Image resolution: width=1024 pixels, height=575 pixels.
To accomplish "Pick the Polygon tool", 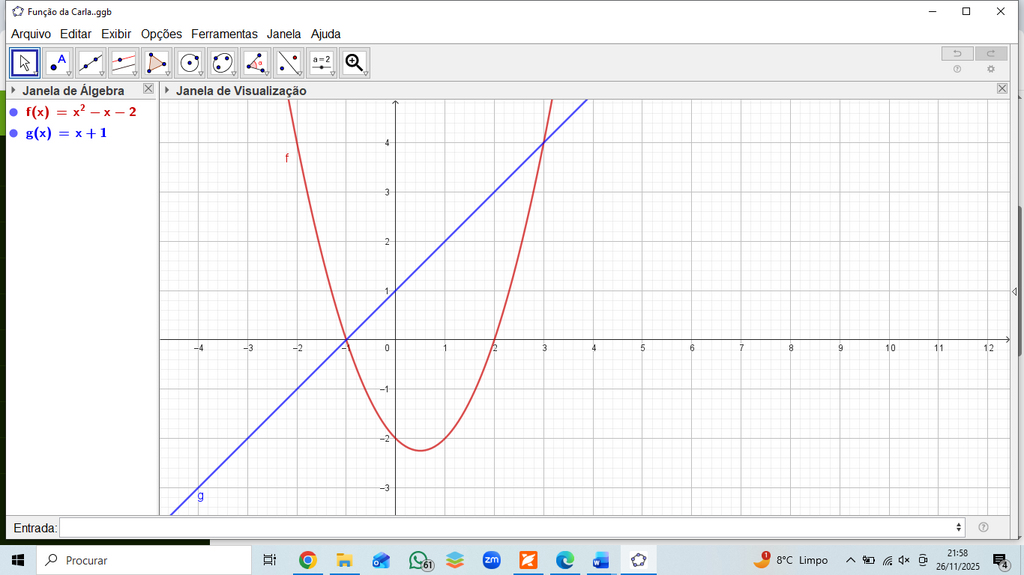I will click(157, 63).
